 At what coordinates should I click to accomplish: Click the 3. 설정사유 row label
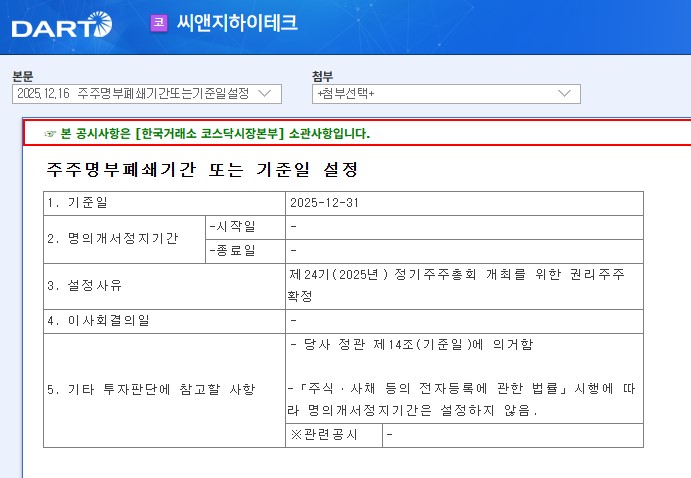85,286
